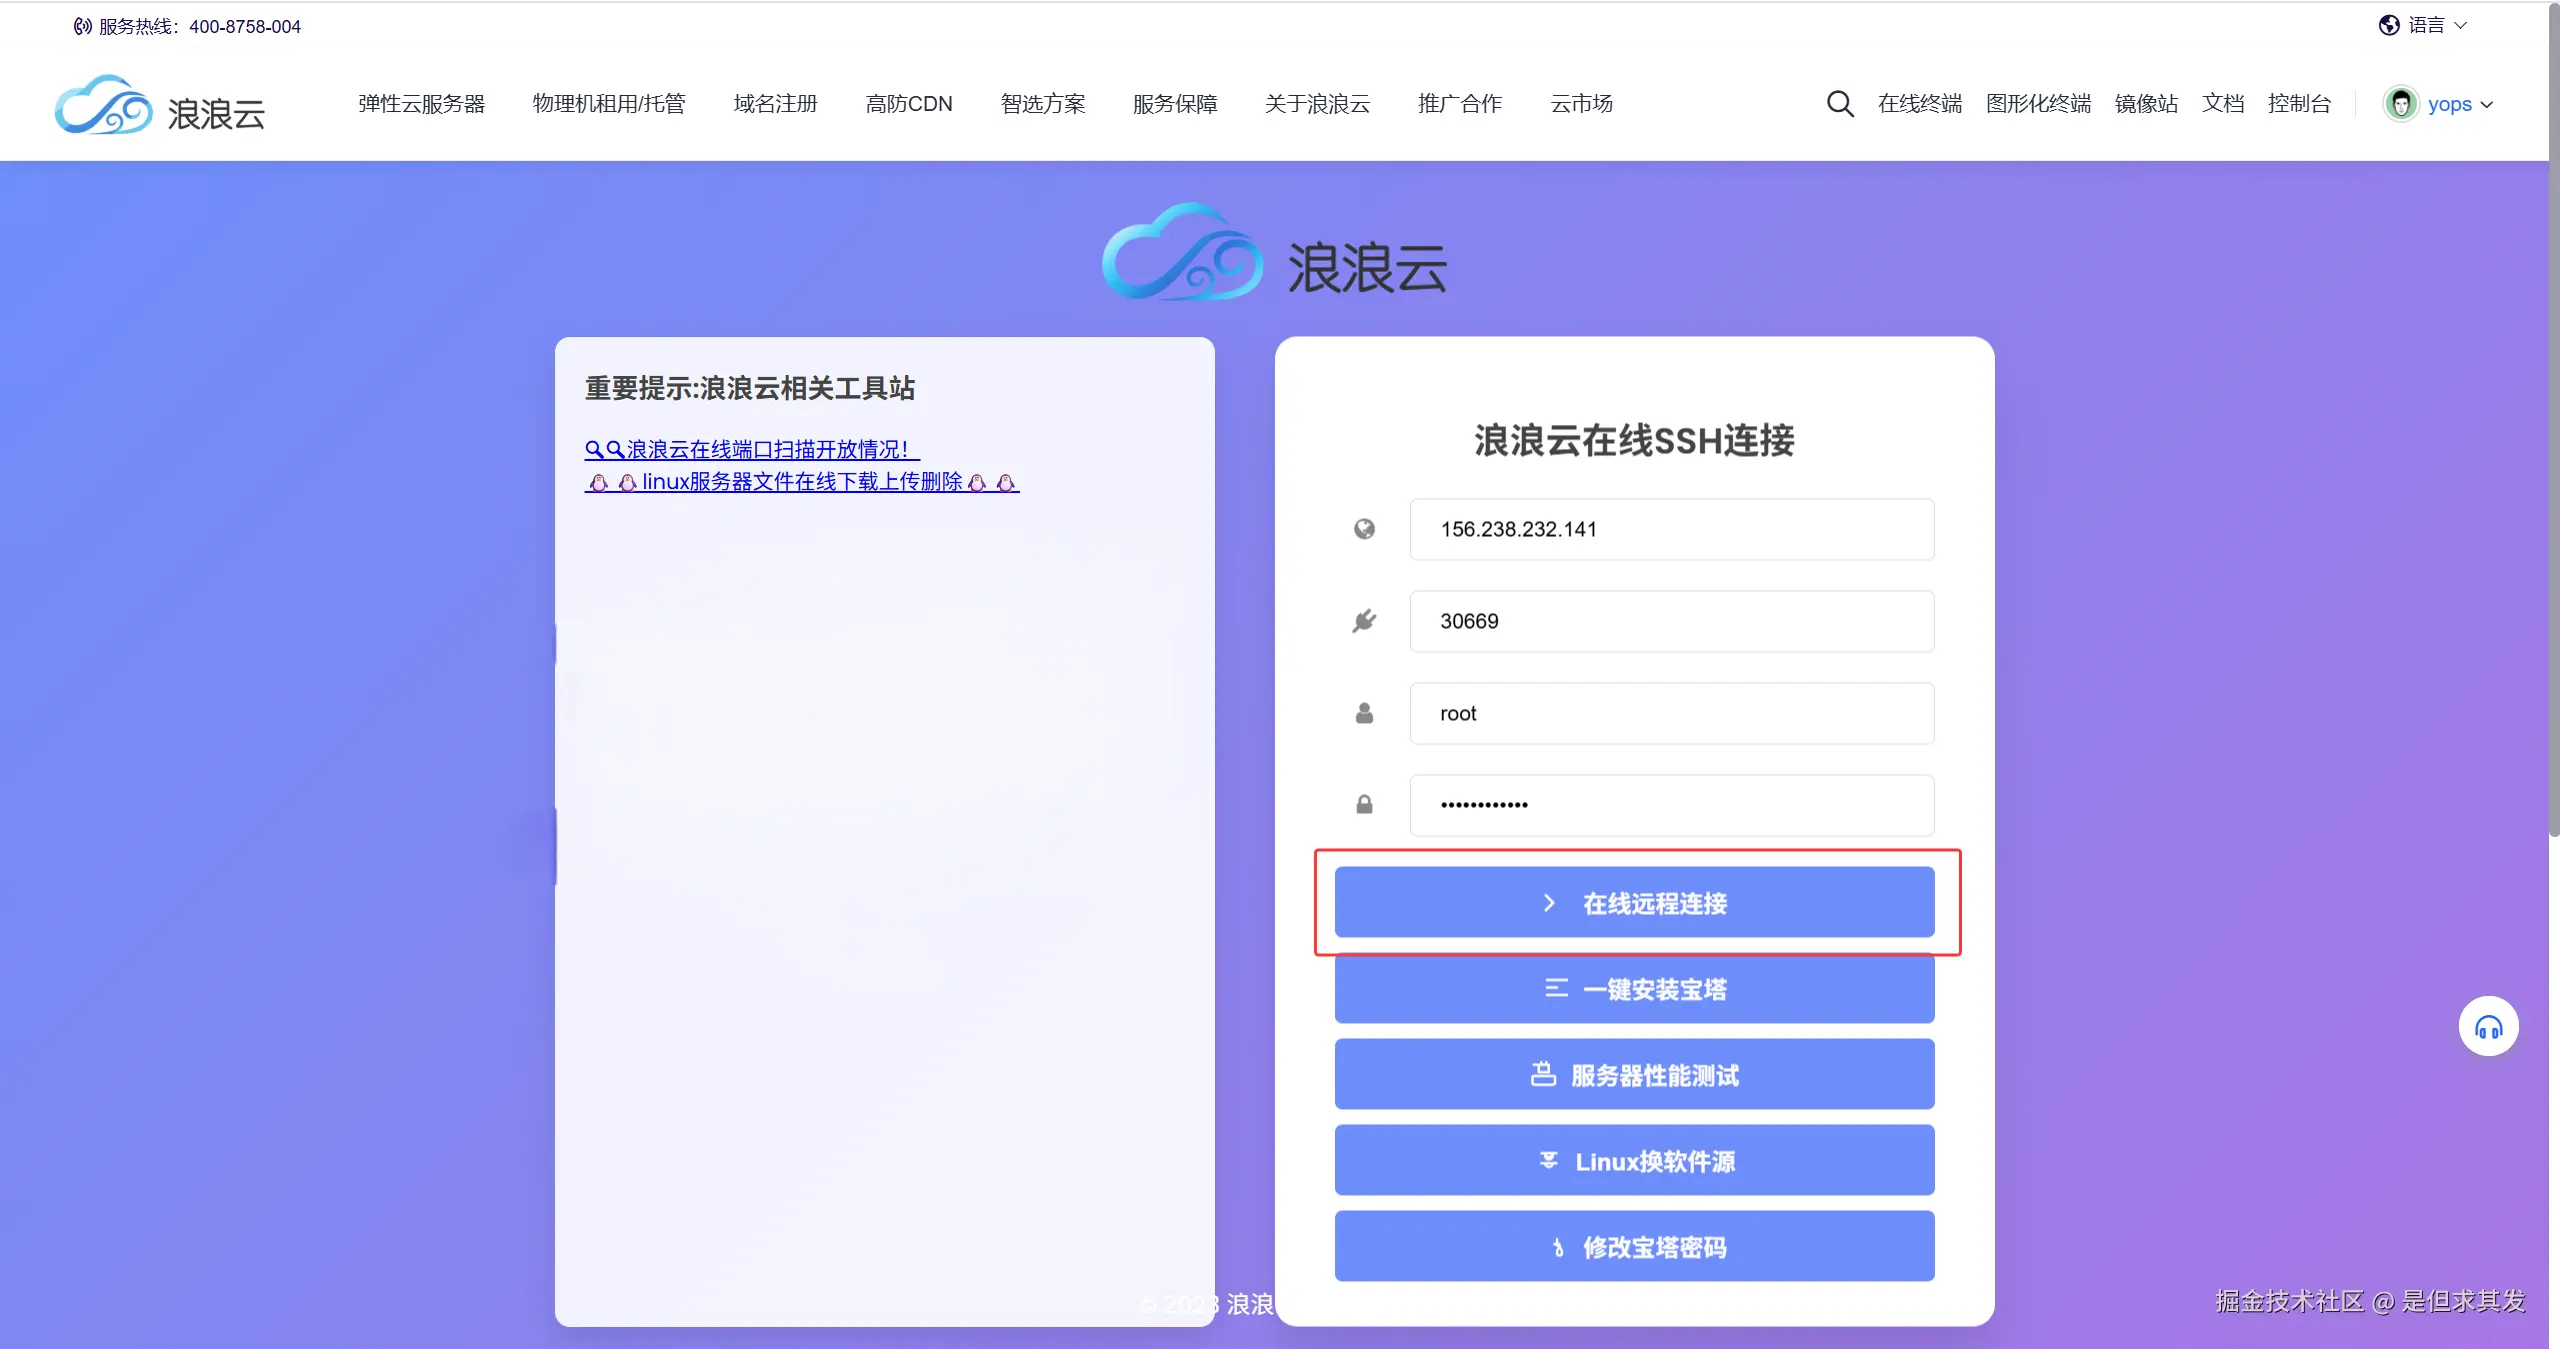Click the 修改宝塔密码 button

click(x=1634, y=1246)
